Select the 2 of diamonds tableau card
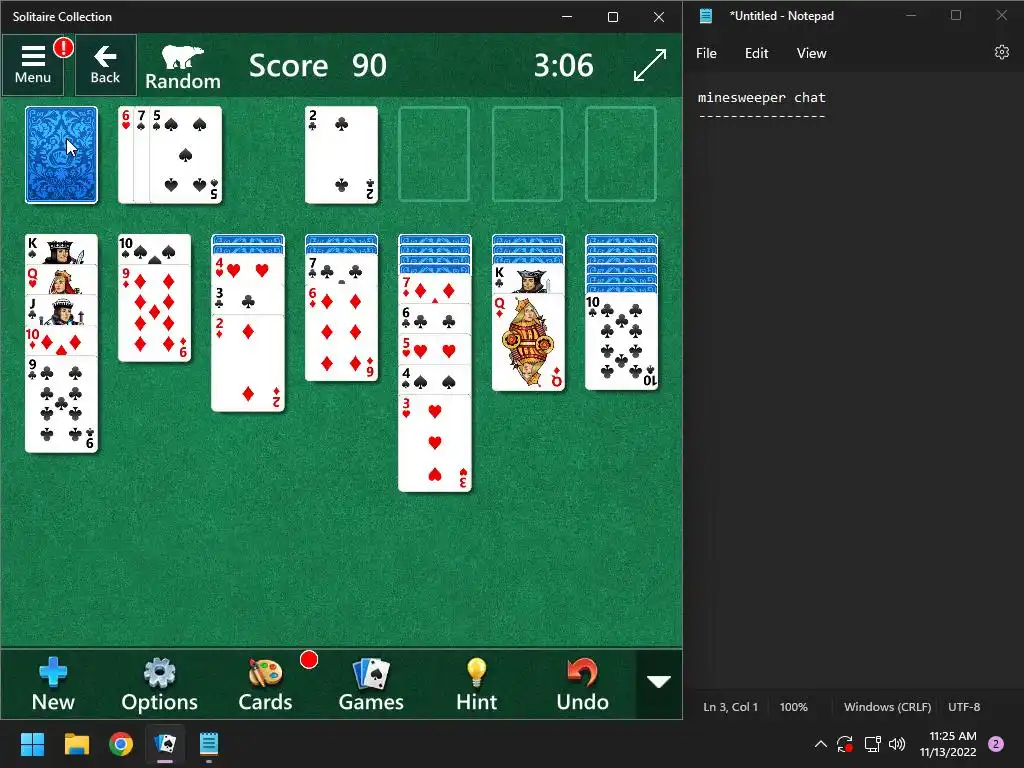The width and height of the screenshot is (1024, 768). pos(248,362)
